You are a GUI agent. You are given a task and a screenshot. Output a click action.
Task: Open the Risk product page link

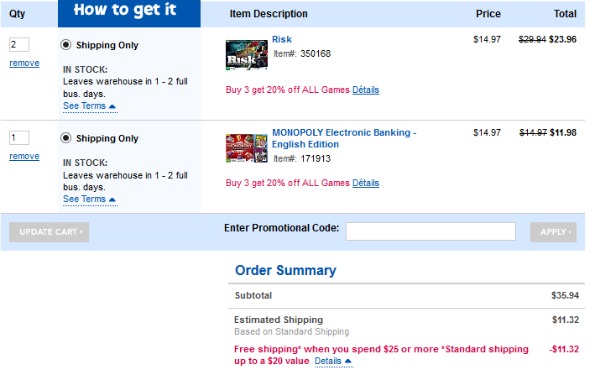(282, 39)
